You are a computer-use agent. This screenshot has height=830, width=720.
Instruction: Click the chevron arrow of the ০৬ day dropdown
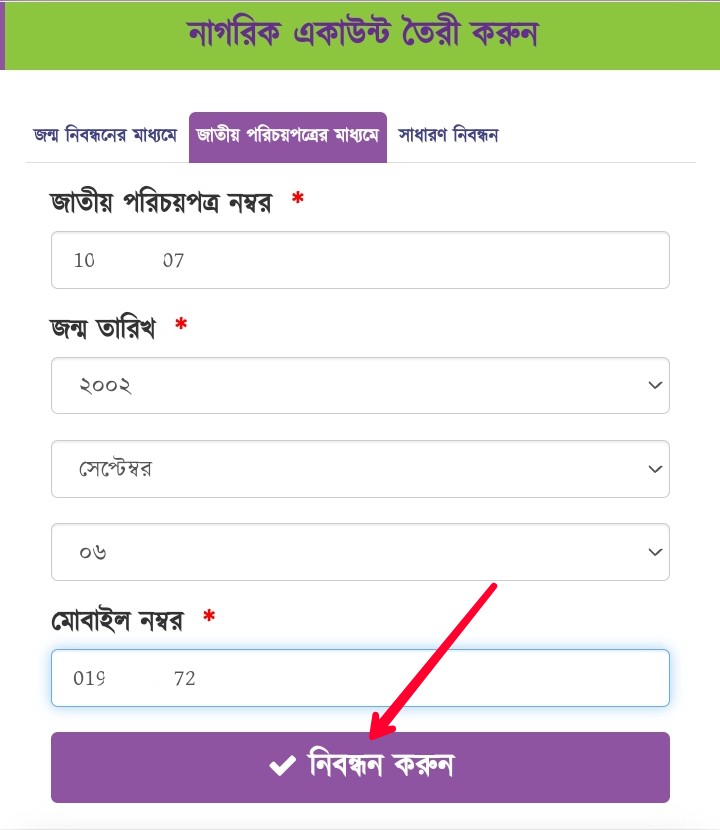pos(655,552)
